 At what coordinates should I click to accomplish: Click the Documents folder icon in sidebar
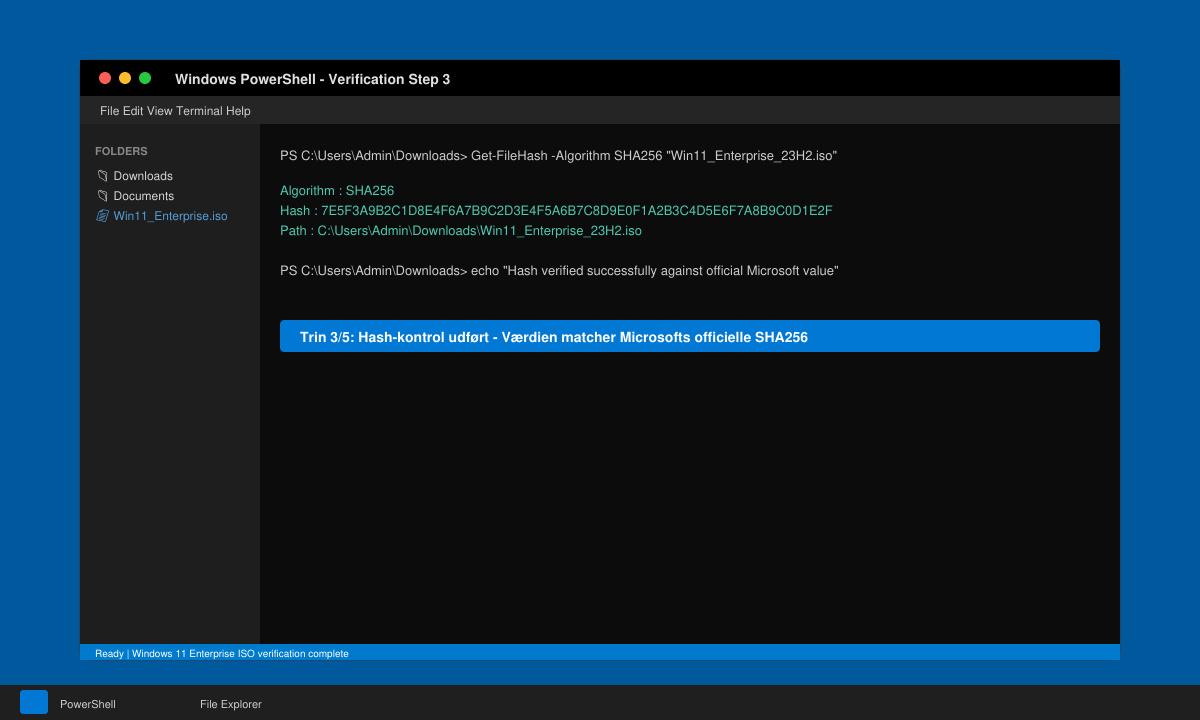tap(102, 196)
